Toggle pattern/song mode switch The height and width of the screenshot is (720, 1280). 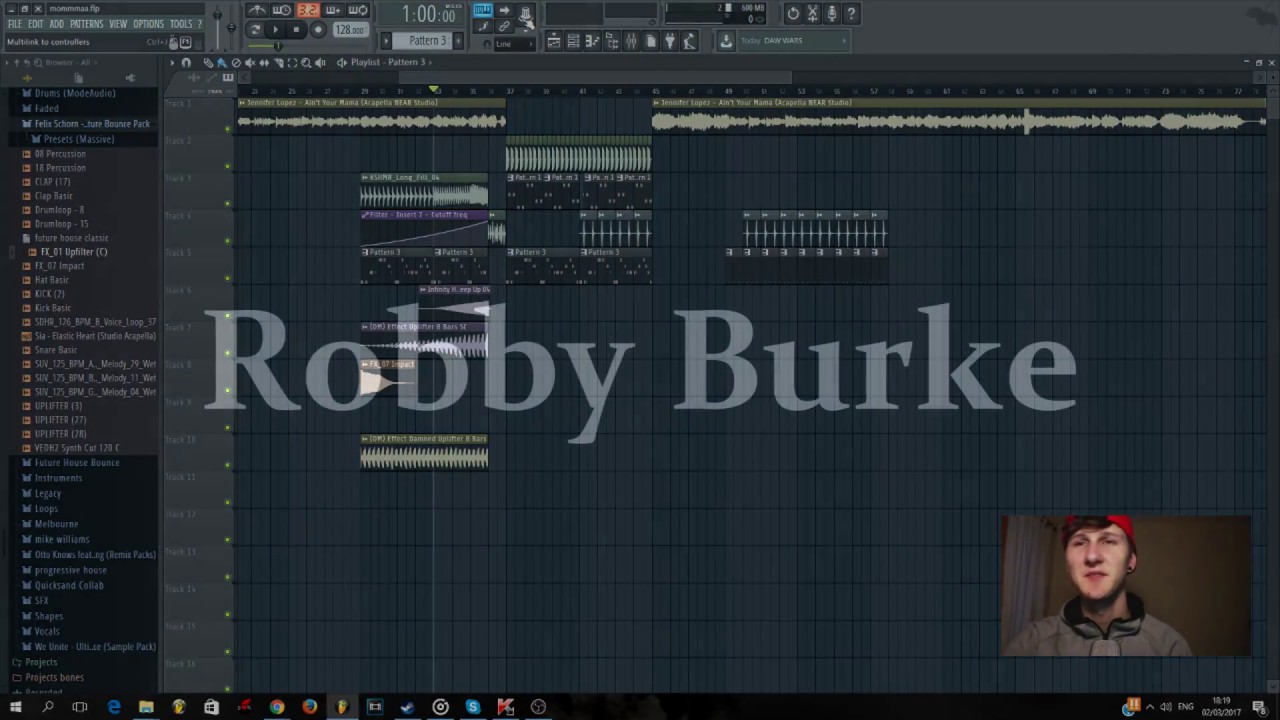tap(255, 30)
